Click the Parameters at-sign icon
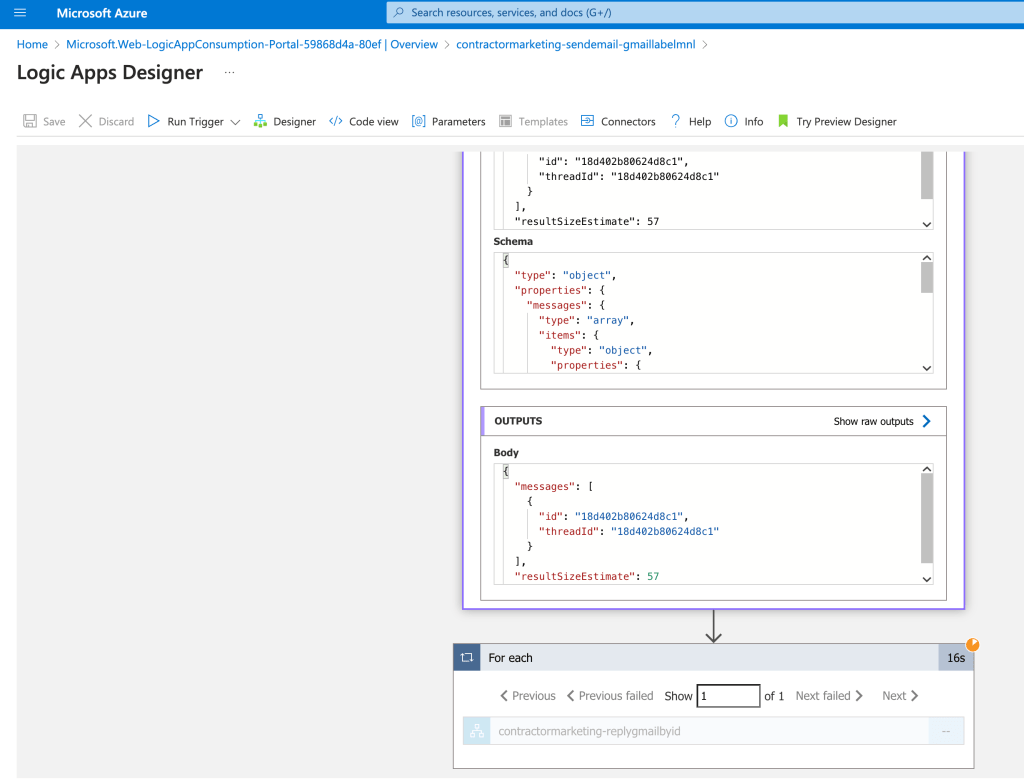 [419, 121]
